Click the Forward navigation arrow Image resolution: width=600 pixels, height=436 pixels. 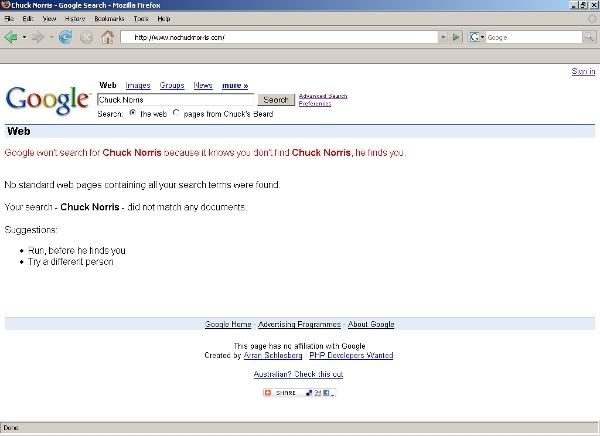39,37
